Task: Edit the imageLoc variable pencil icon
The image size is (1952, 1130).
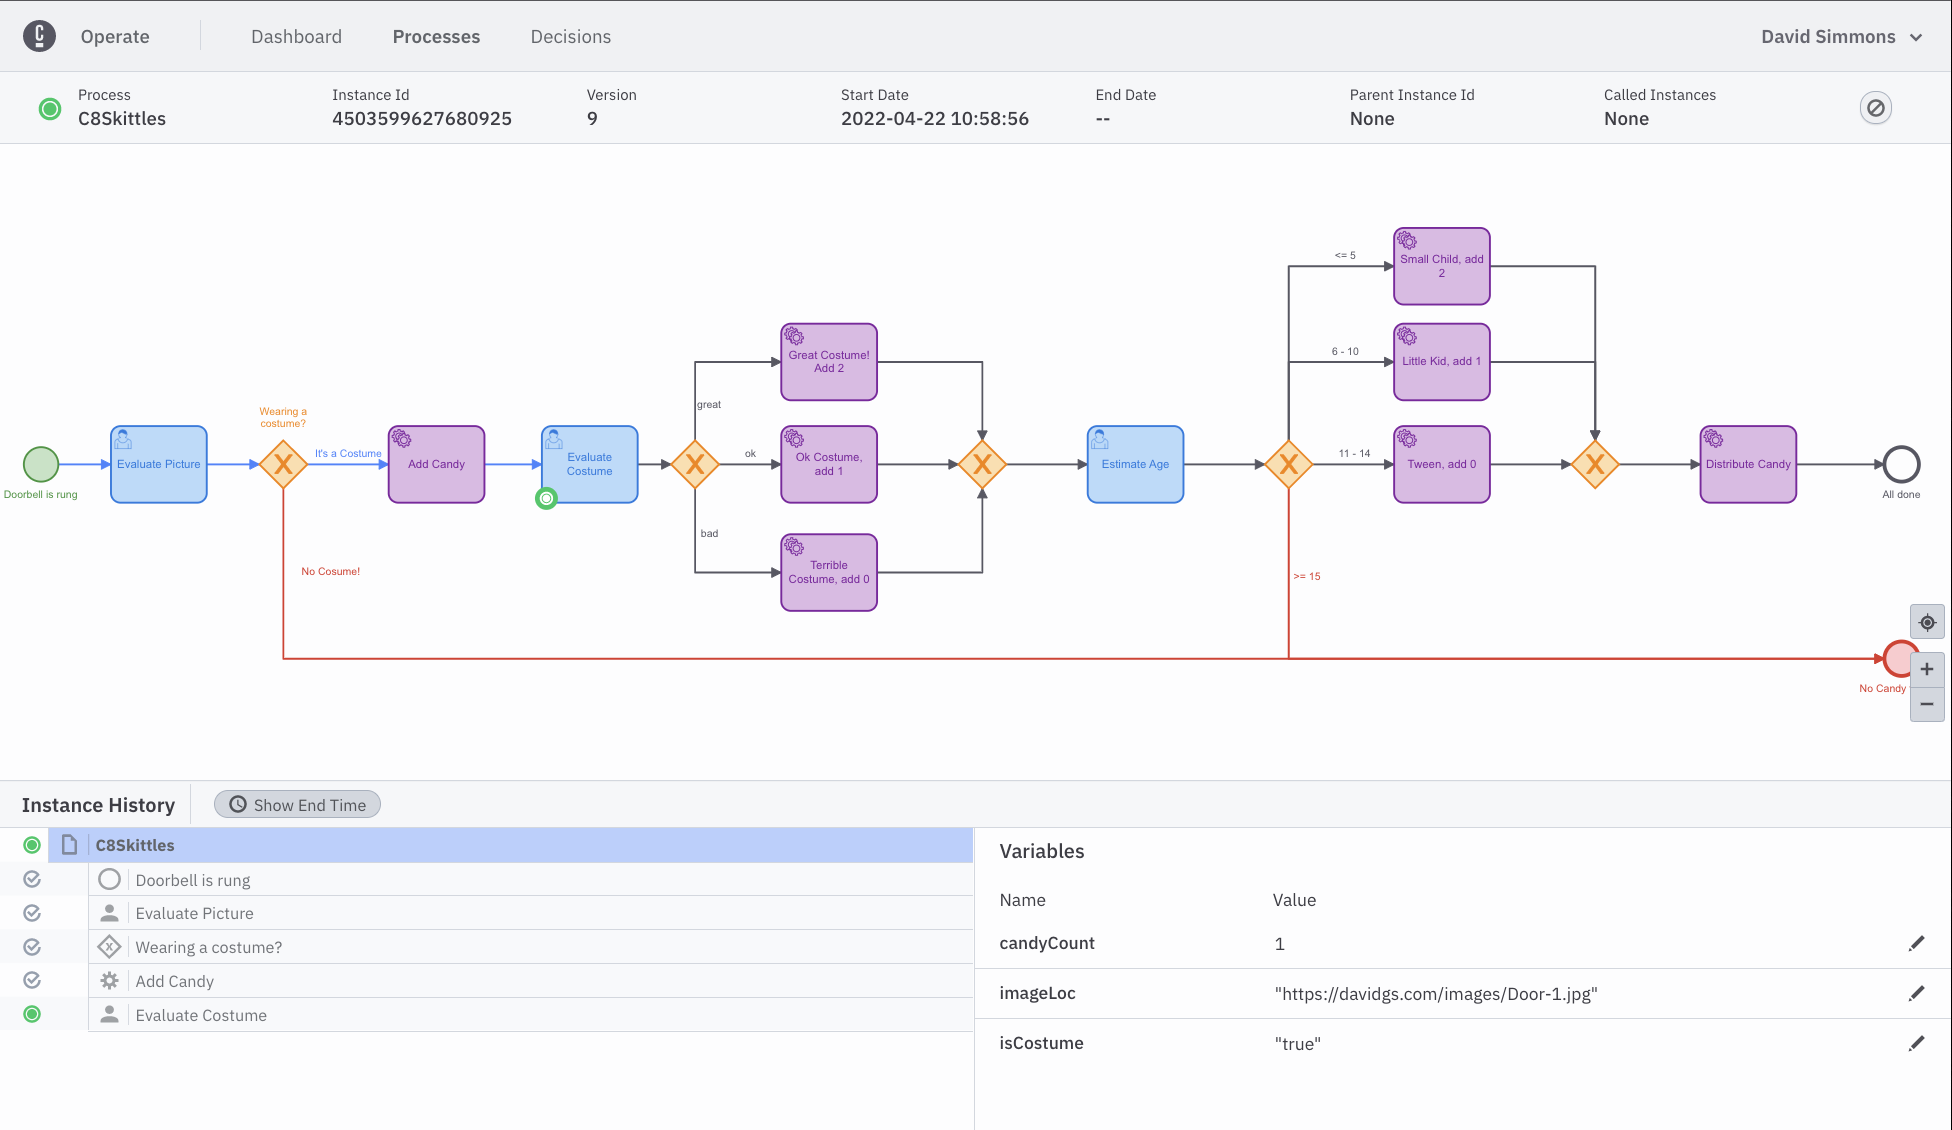Action: [x=1916, y=993]
